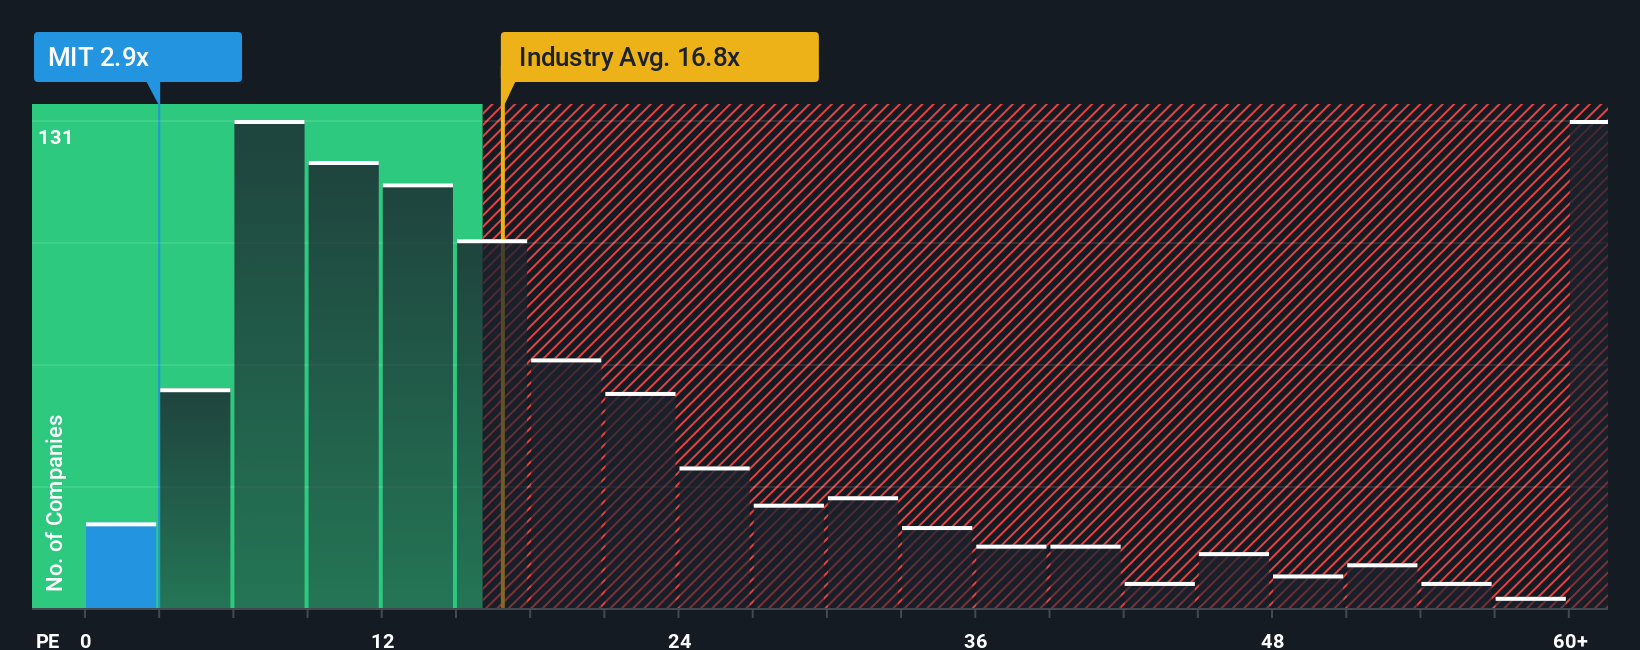
Task: Click the MIT 2.9x label
Action: (x=138, y=57)
